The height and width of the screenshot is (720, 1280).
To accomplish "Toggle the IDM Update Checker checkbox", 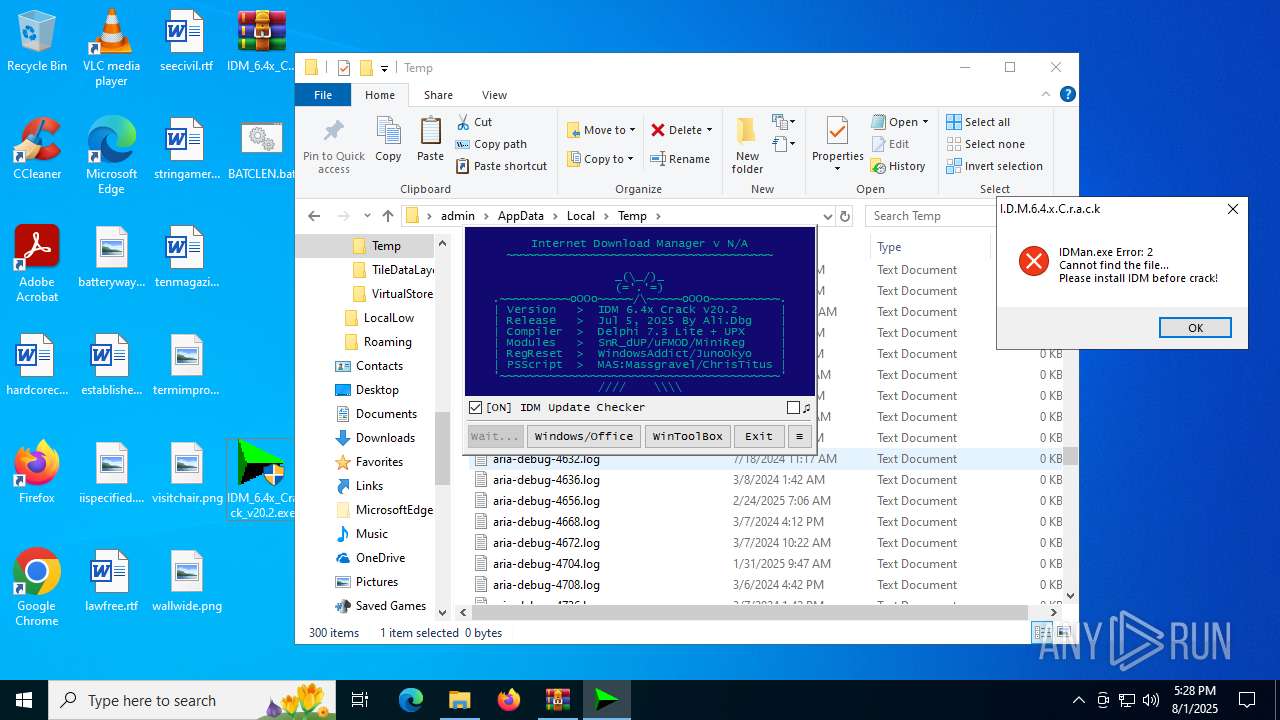I will pyautogui.click(x=476, y=407).
